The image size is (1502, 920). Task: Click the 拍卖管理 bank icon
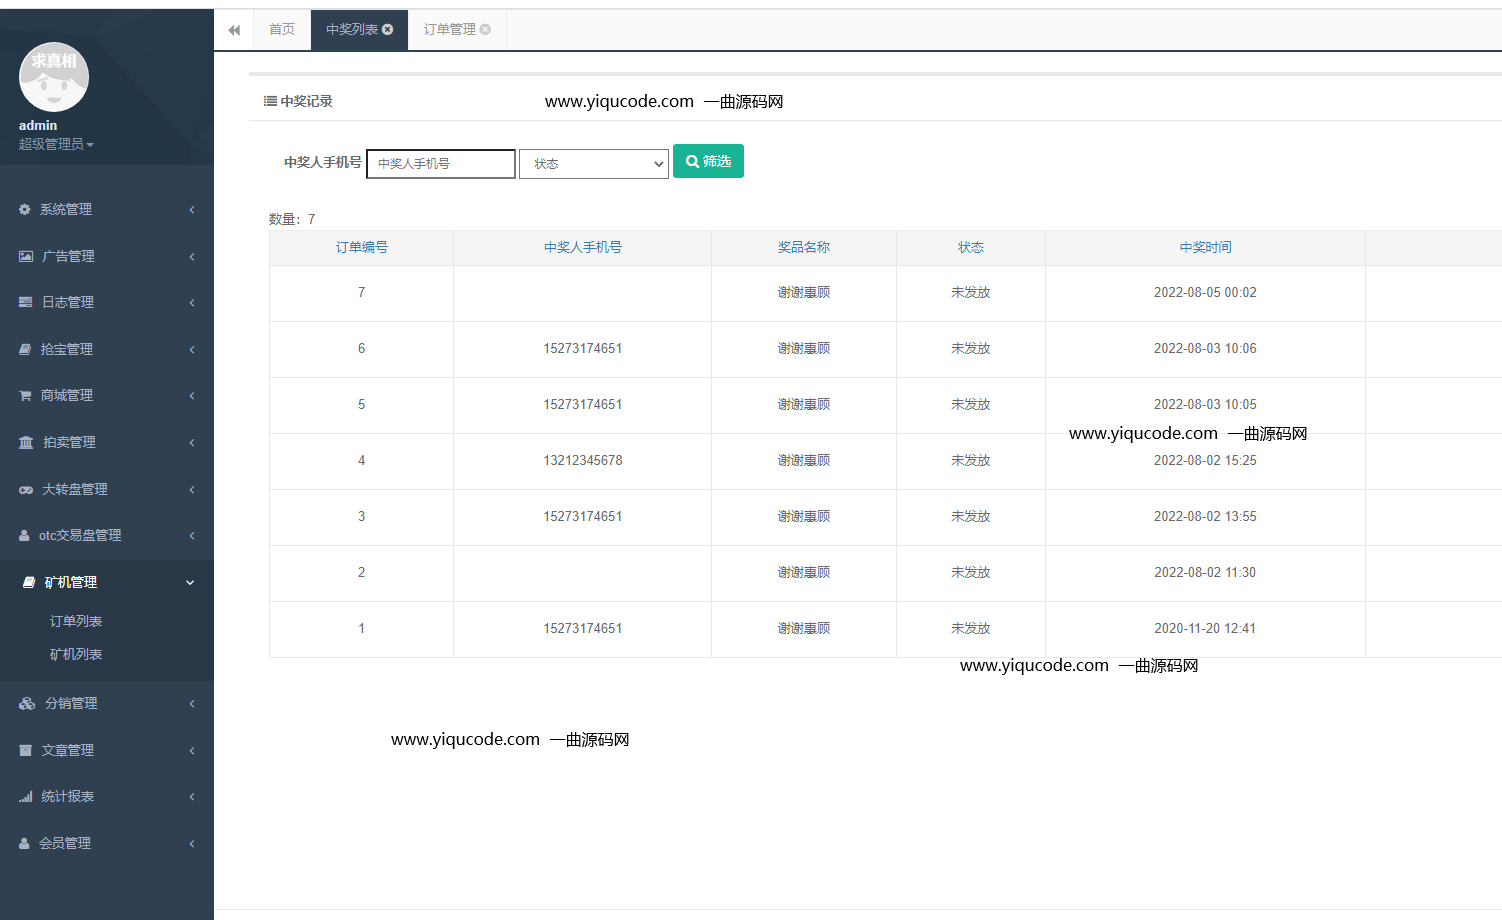click(26, 442)
